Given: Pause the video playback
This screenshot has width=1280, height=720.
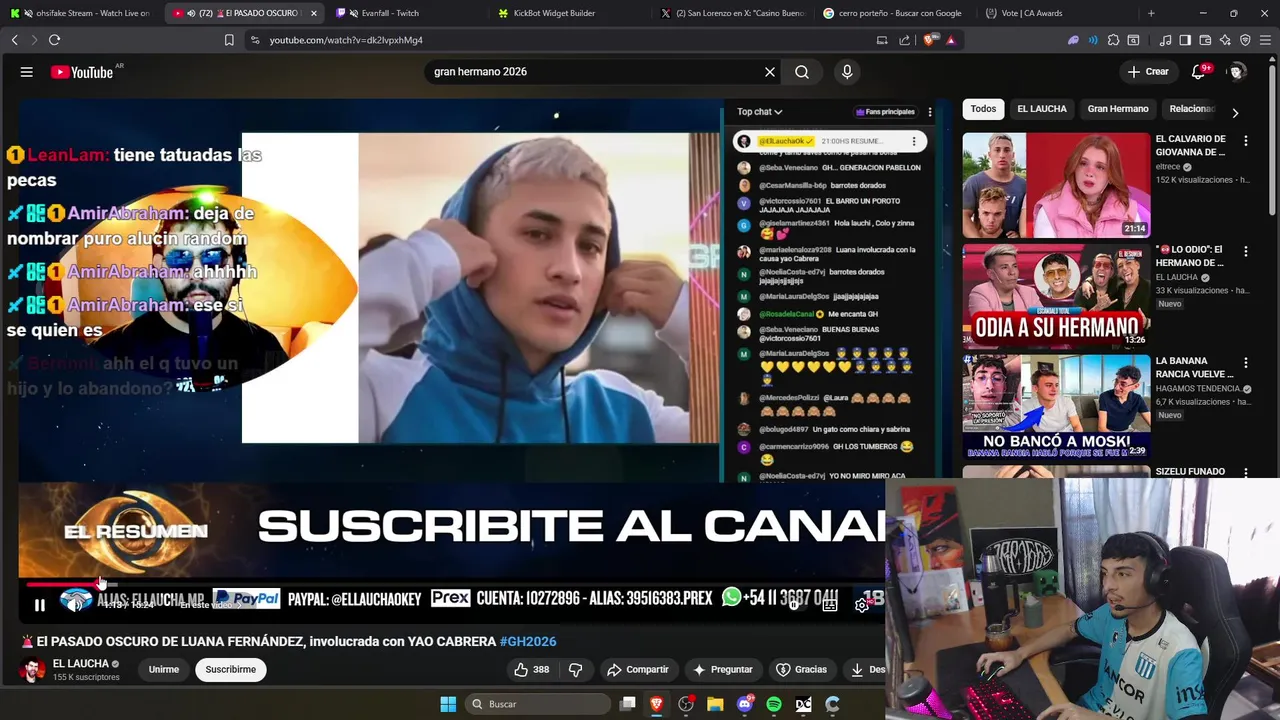Looking at the screenshot, I should coord(39,605).
